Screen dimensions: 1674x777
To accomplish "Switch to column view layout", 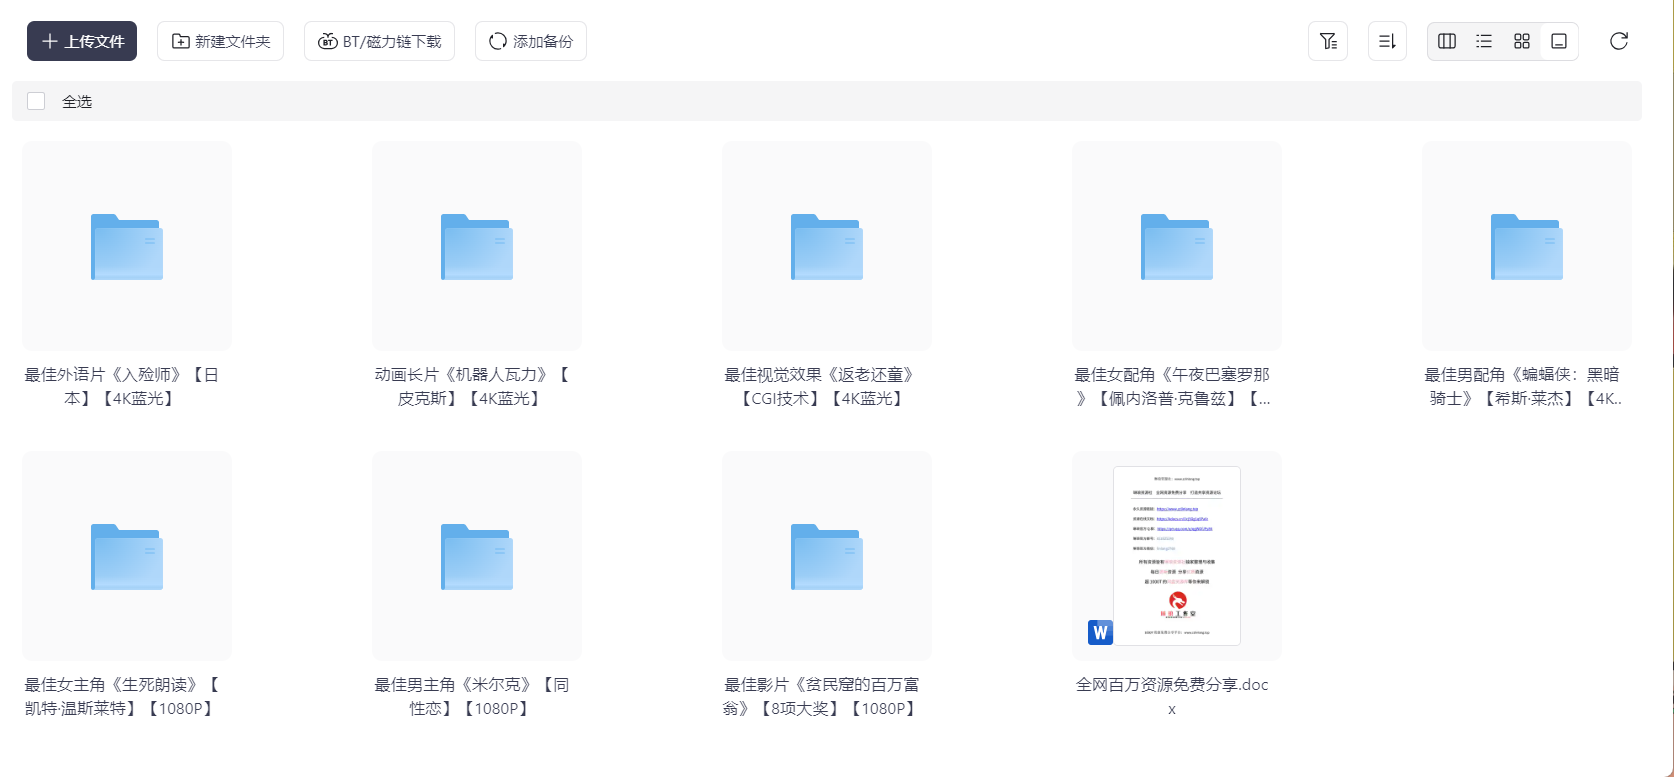I will [x=1446, y=41].
